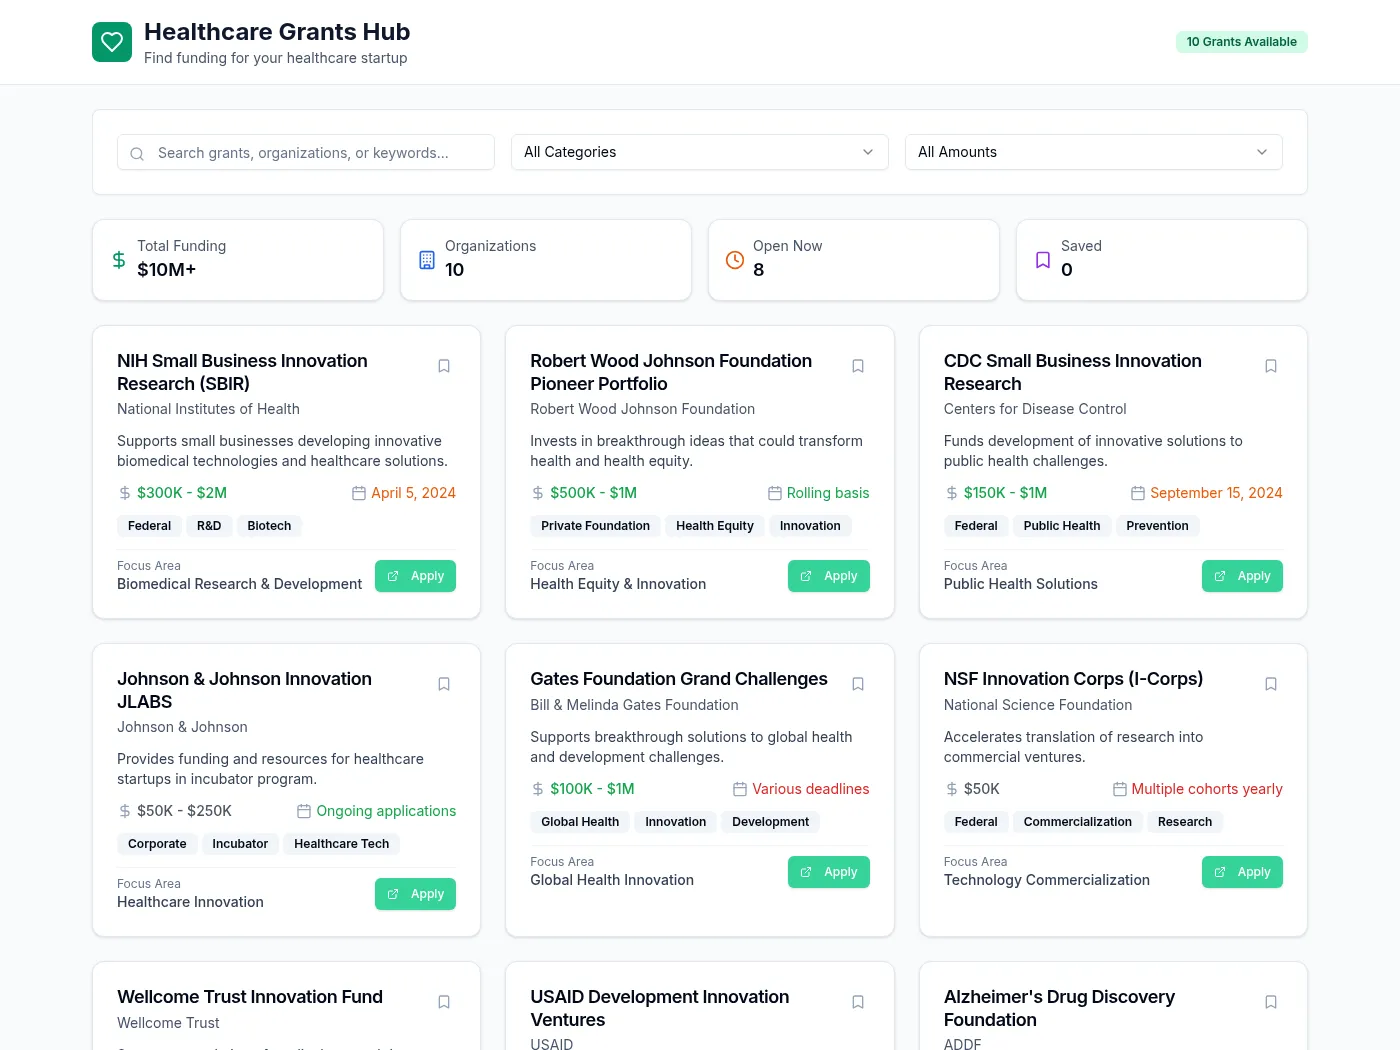This screenshot has height=1050, width=1400.
Task: Click the R&D tag
Action: [209, 526]
